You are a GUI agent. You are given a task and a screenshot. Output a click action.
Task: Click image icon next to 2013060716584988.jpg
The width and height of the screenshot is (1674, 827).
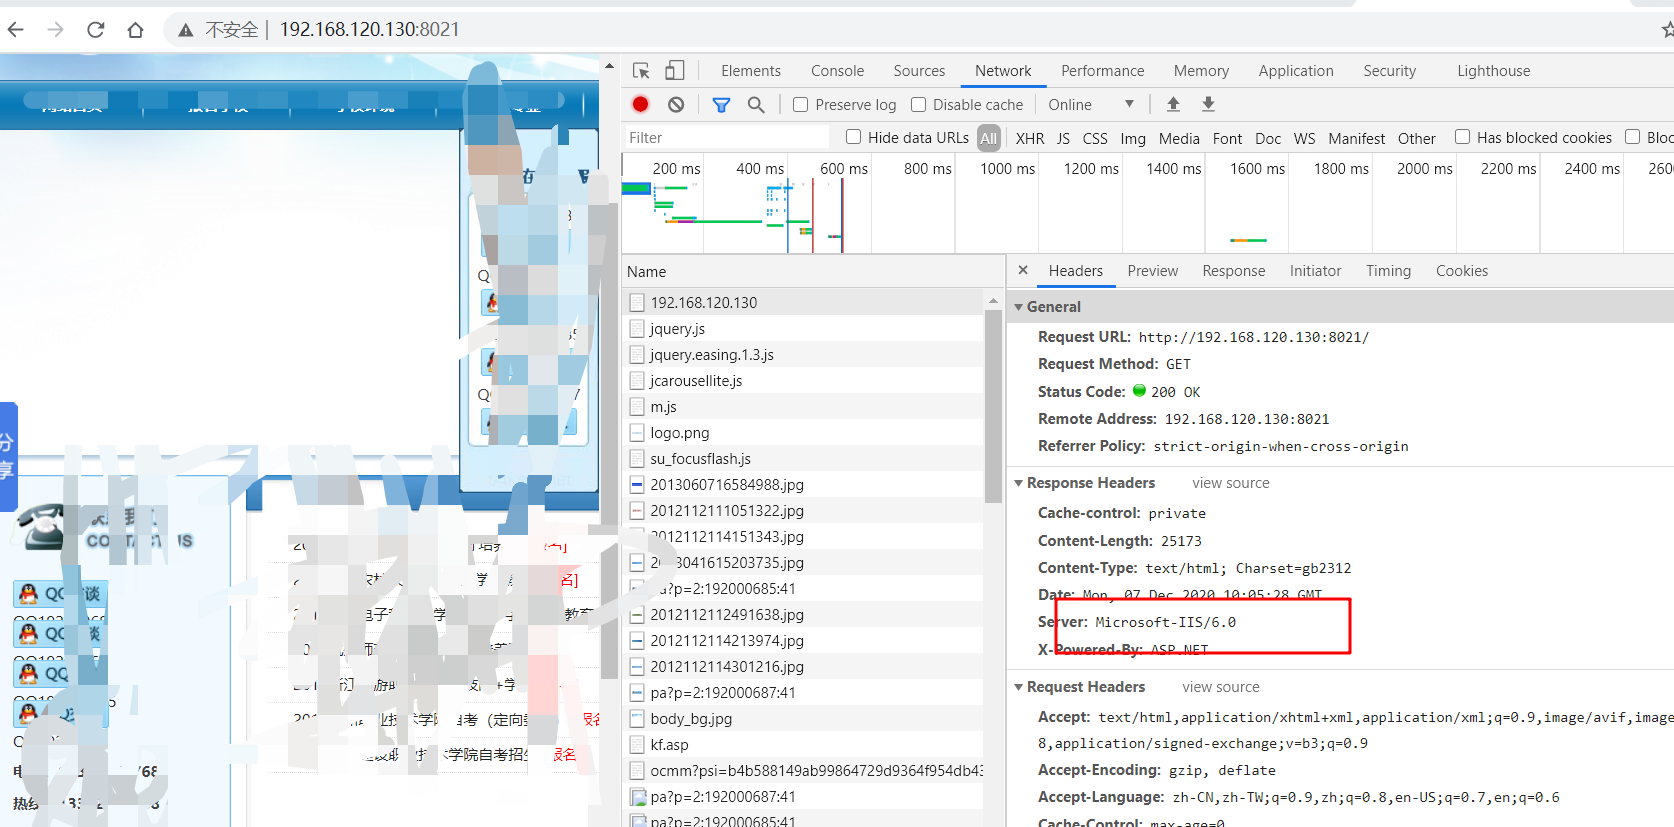coord(637,484)
